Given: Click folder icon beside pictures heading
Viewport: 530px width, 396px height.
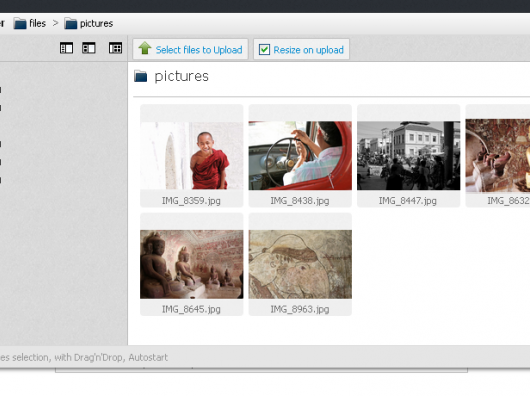Looking at the screenshot, I should coord(141,76).
